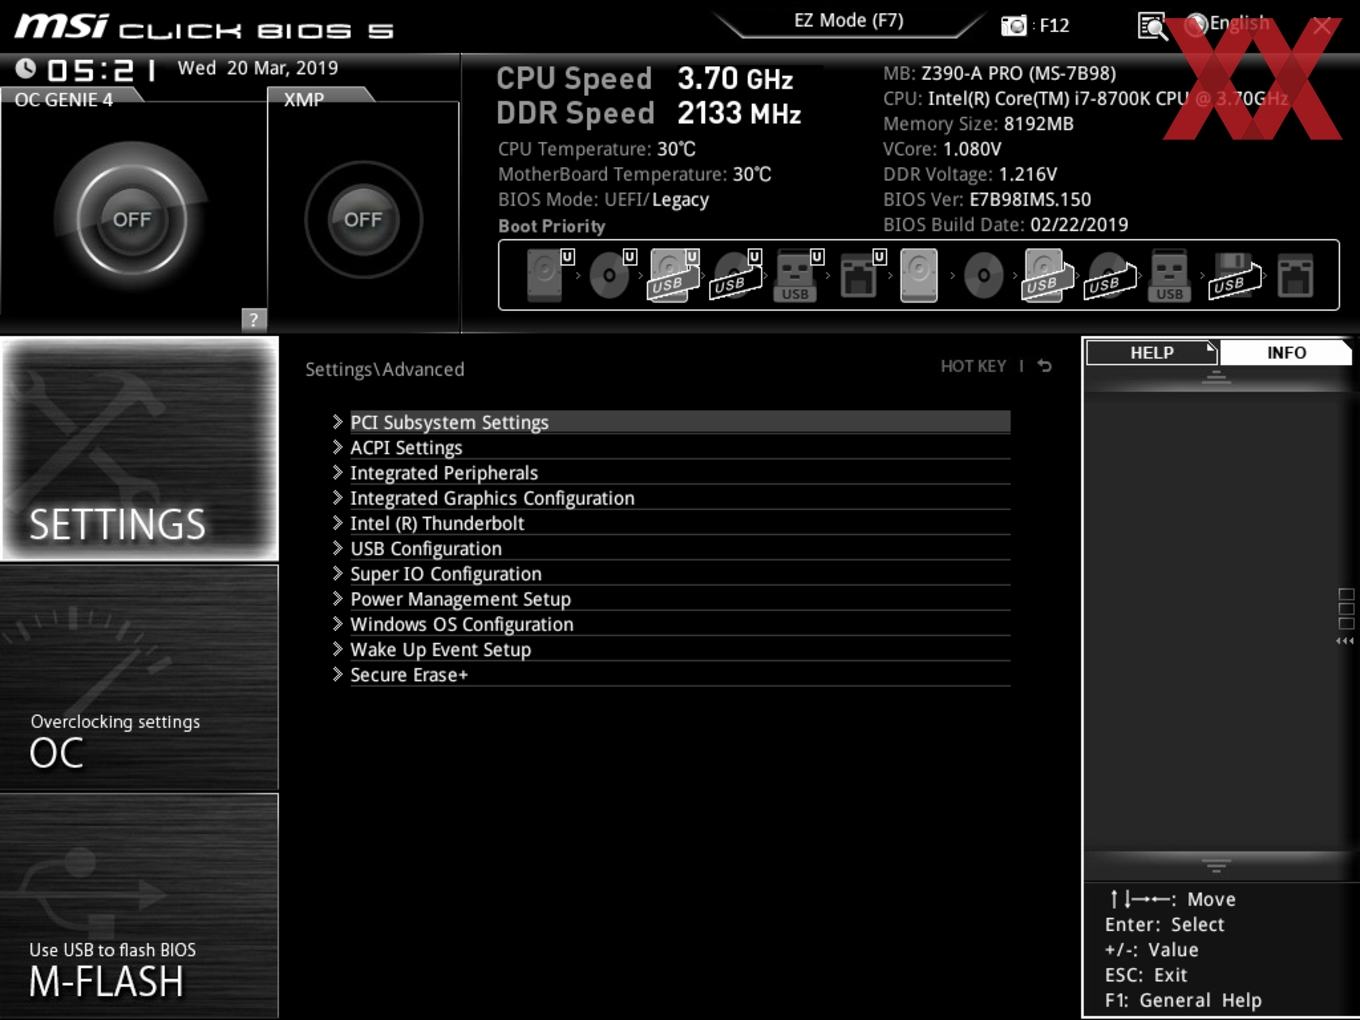Click the question mark help icon under OC Genie
Image resolution: width=1360 pixels, height=1020 pixels.
[254, 319]
